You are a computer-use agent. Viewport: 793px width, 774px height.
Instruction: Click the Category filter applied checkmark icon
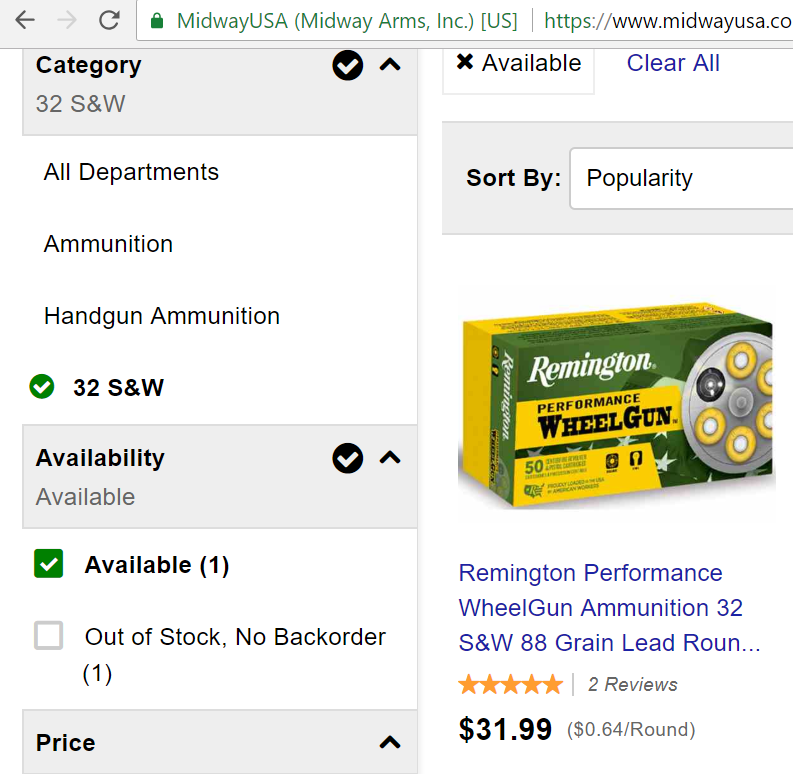[x=347, y=65]
